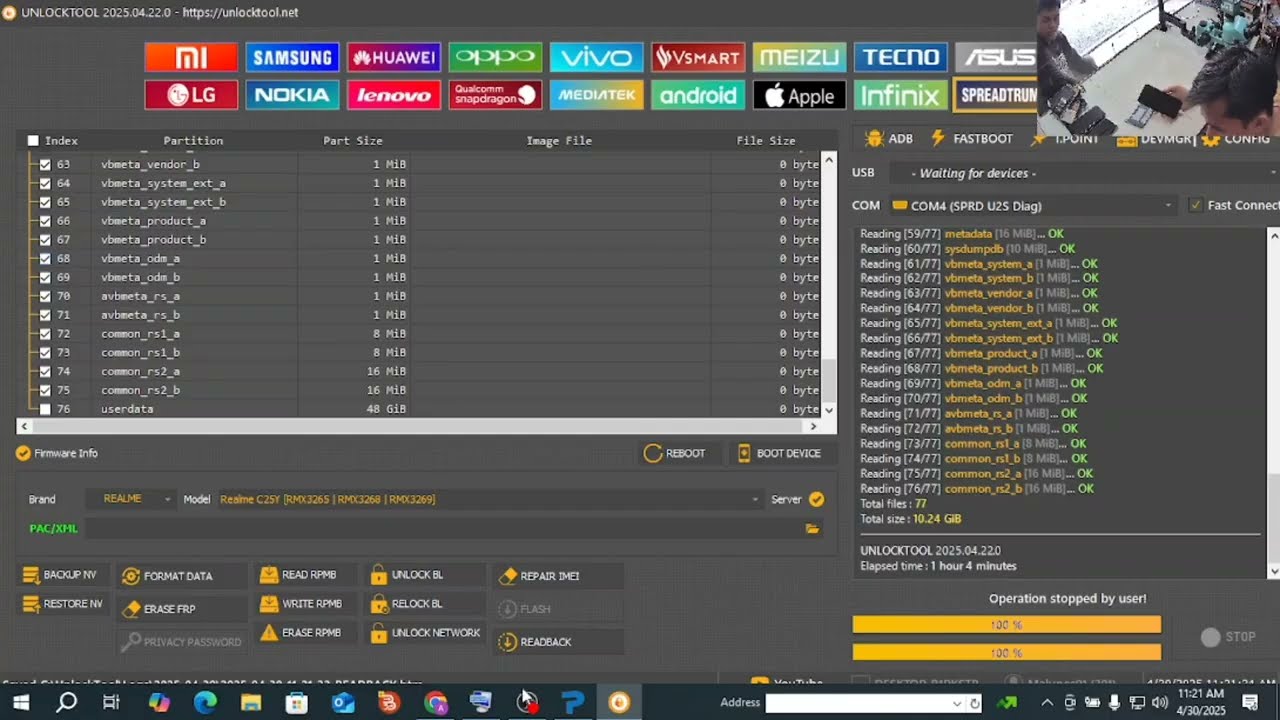Select the vivo brand logo
The height and width of the screenshot is (720, 1280).
click(596, 57)
